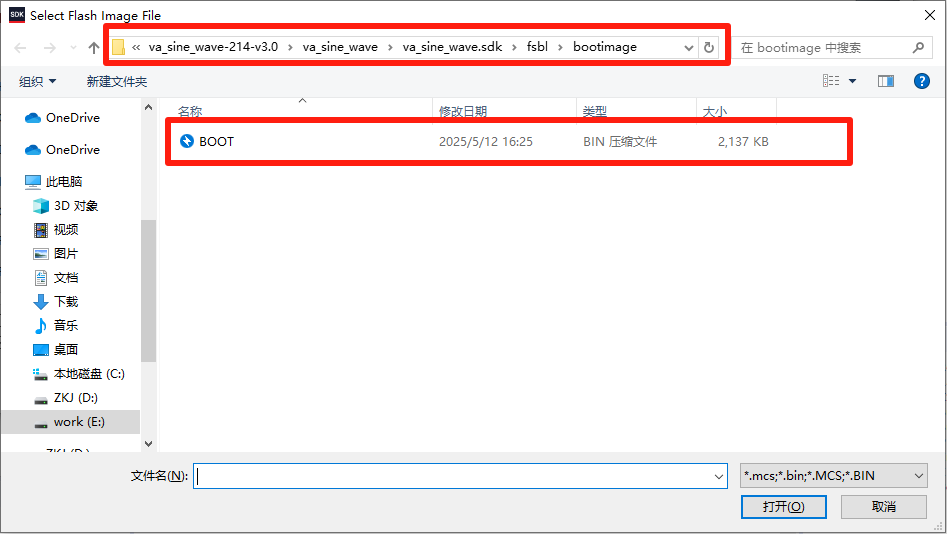The width and height of the screenshot is (947, 534).
Task: Change the view layout icon
Action: pos(831,81)
